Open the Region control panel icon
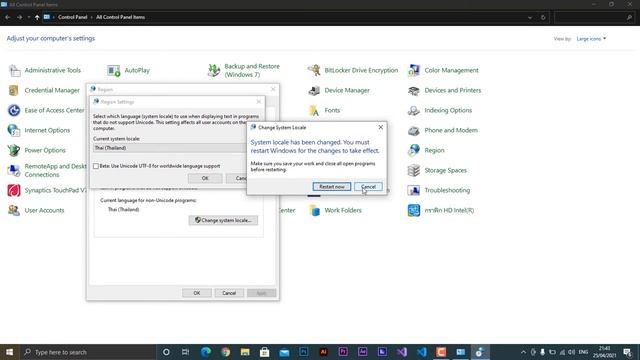Screen dimensions: 640x360 pyautogui.click(x=413, y=150)
